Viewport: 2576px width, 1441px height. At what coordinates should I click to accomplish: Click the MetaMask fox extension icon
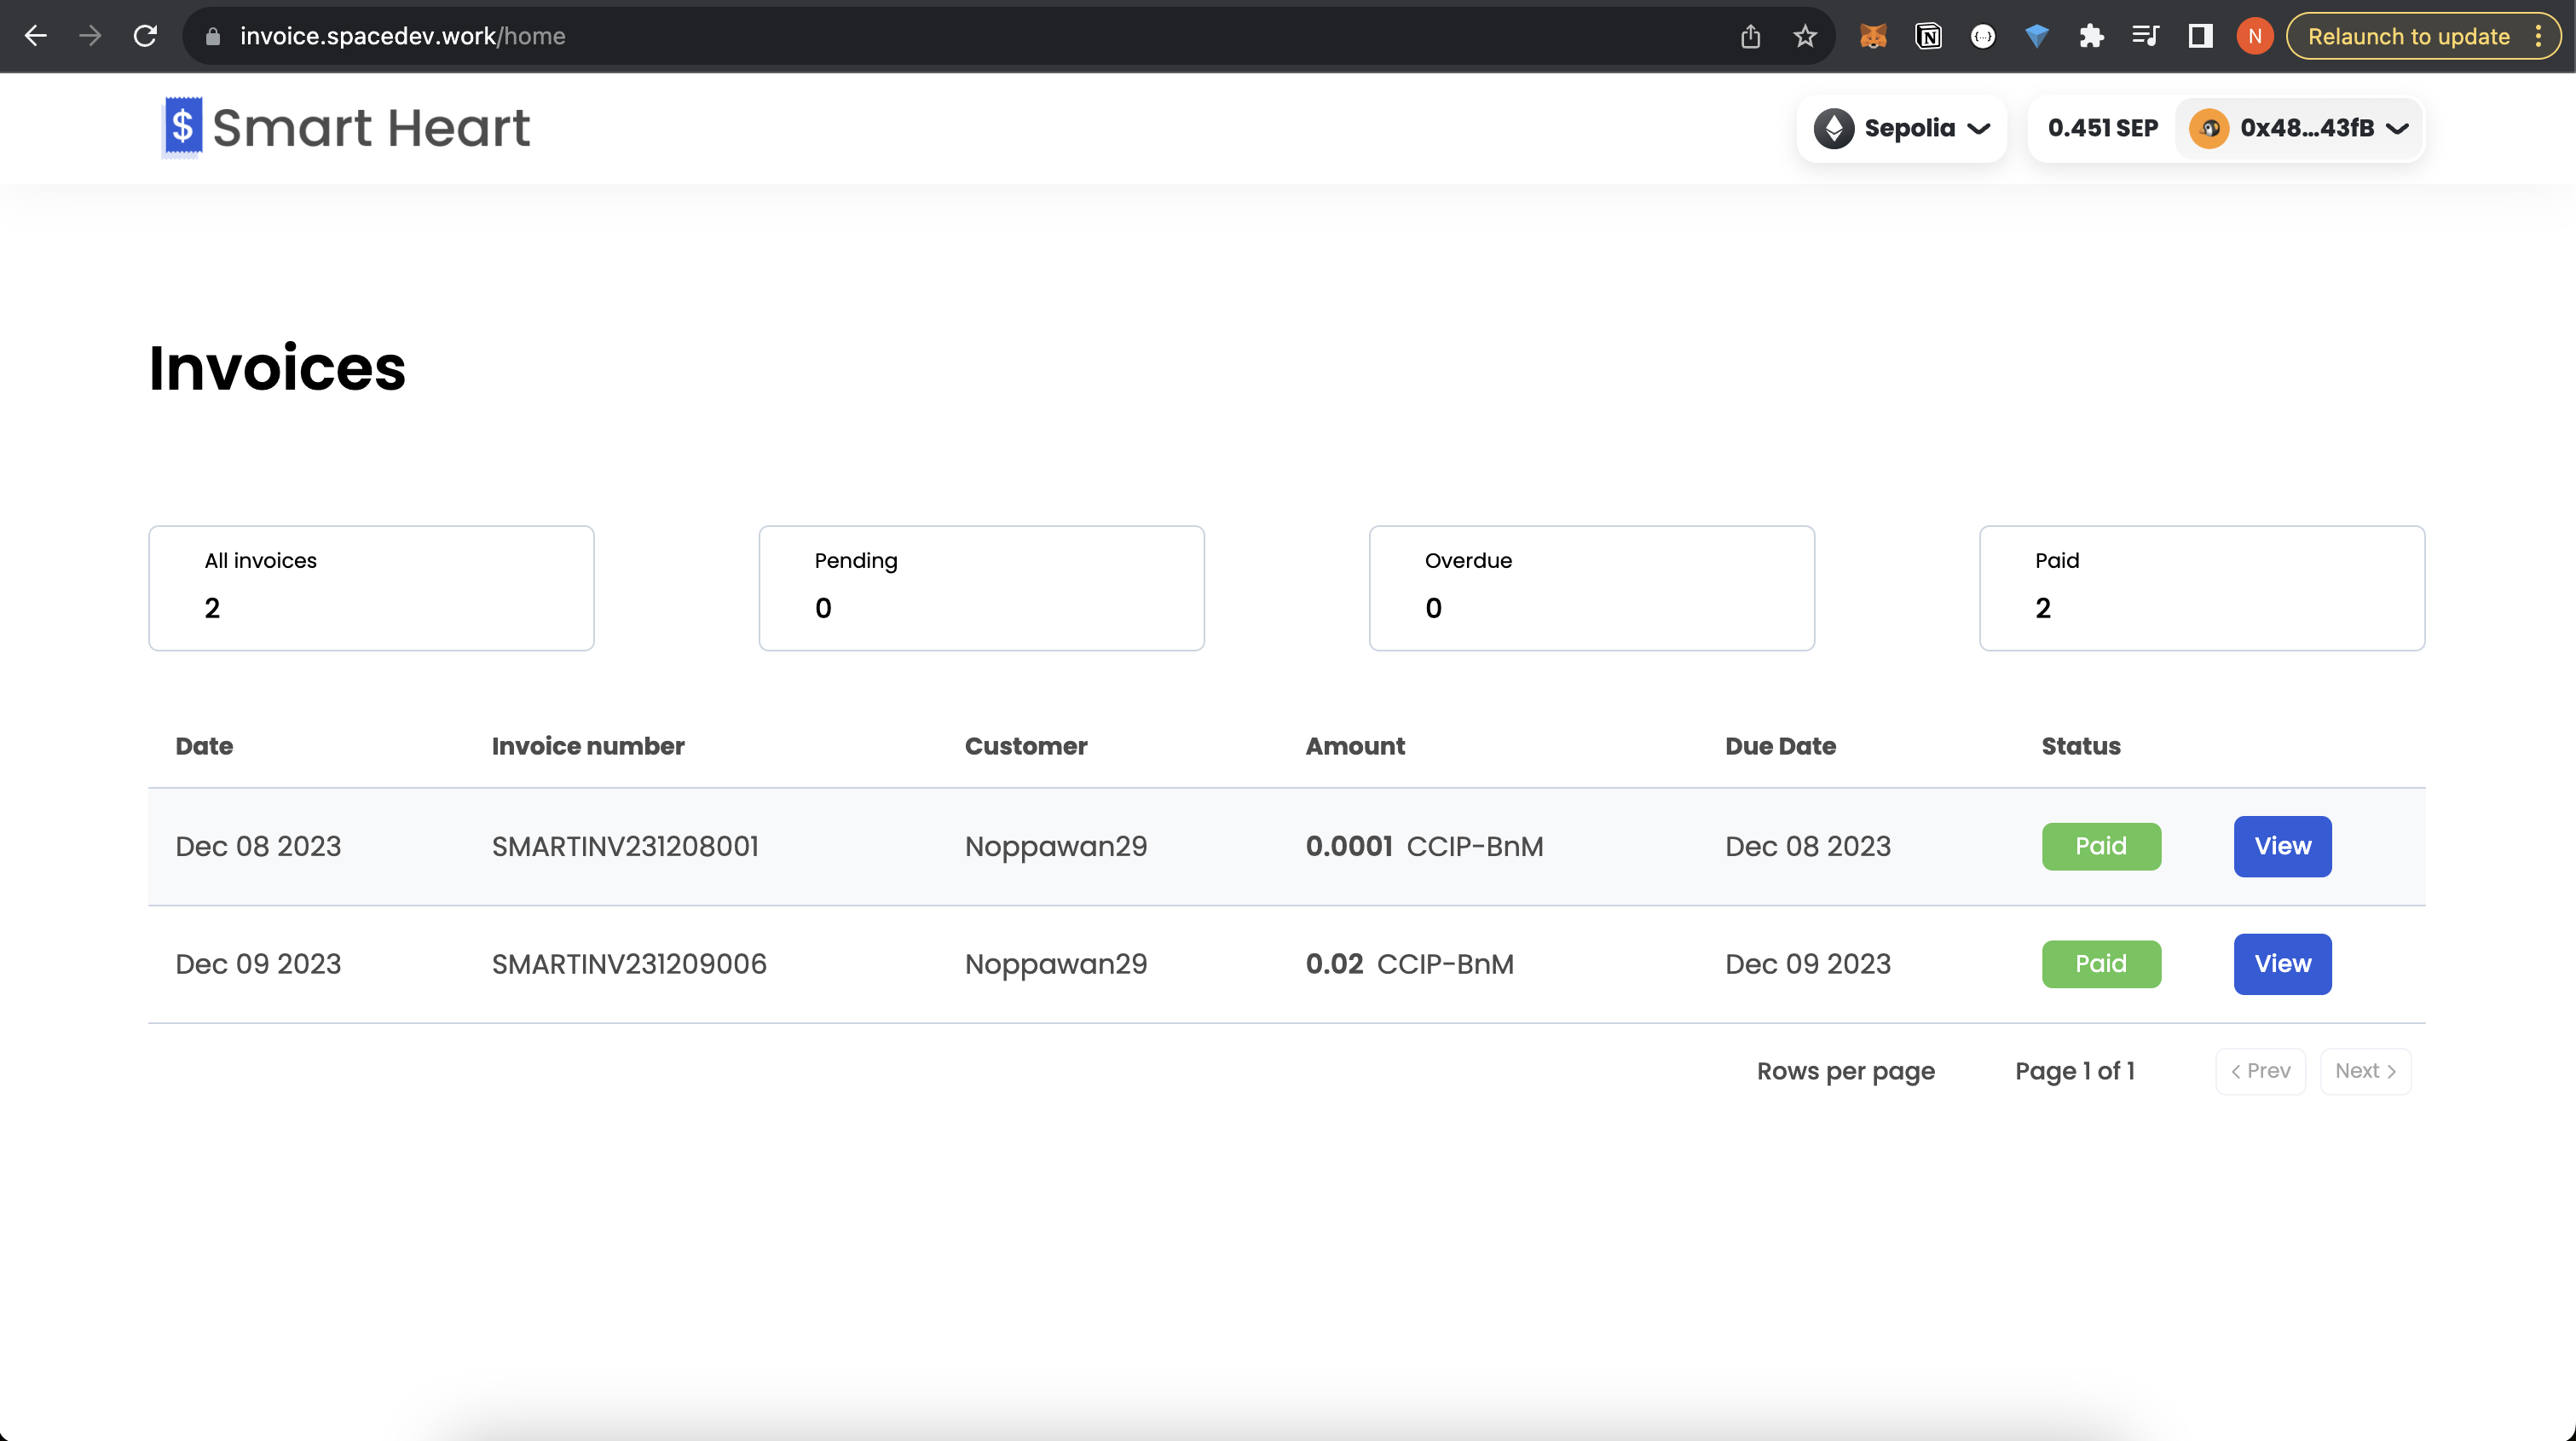(x=1873, y=37)
